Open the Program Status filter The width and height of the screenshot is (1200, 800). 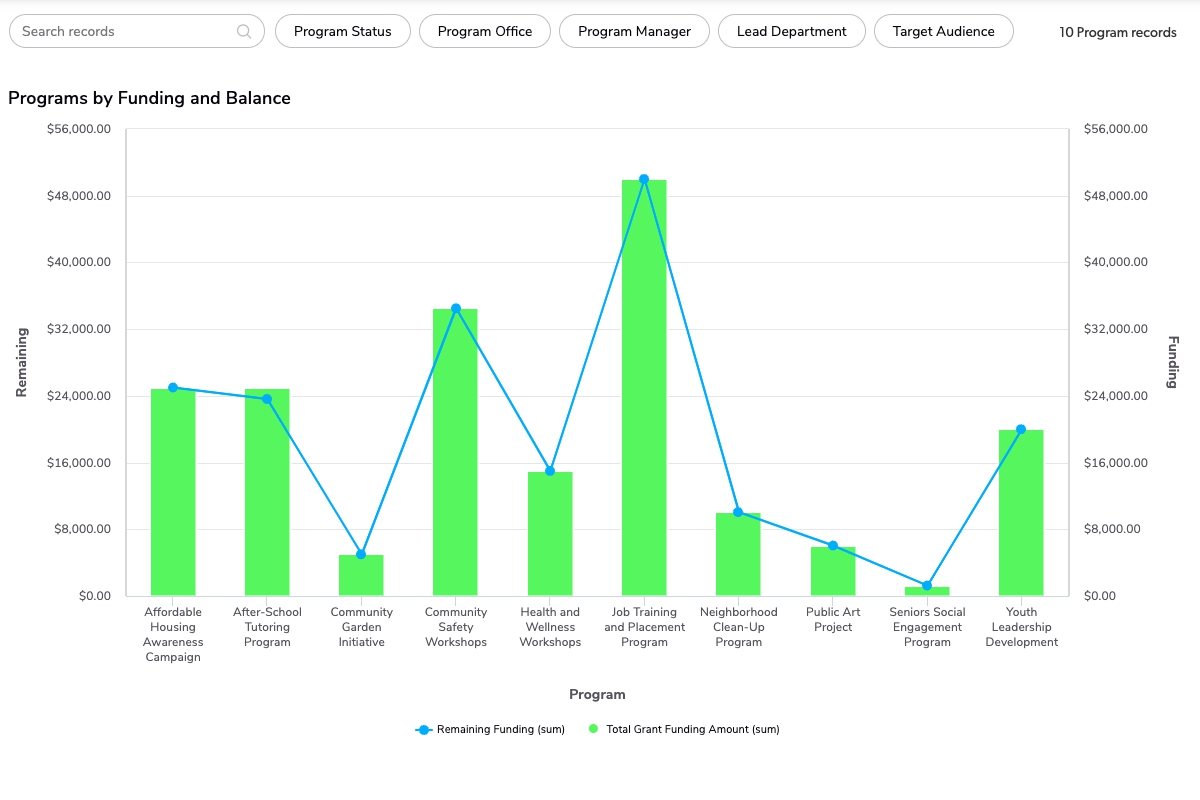tap(342, 31)
